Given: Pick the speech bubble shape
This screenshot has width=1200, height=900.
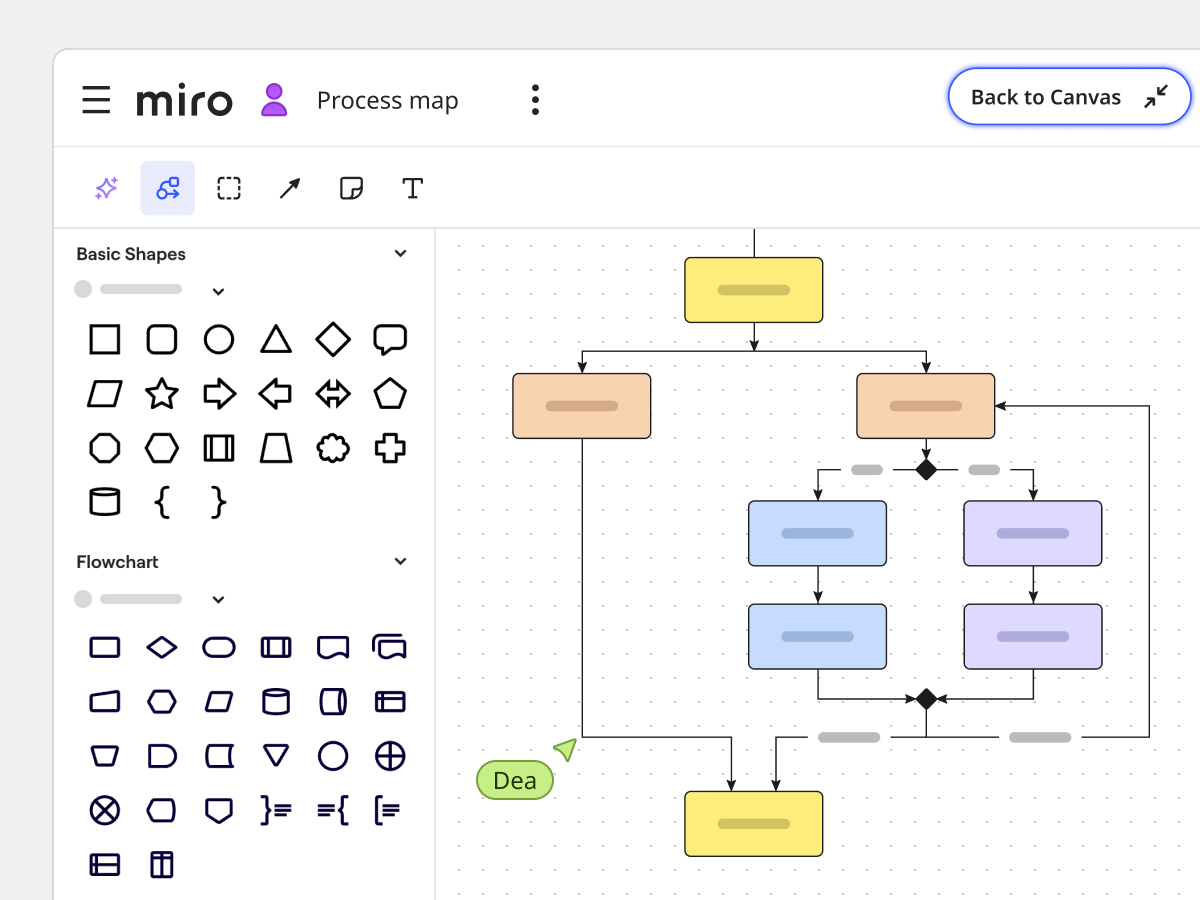Looking at the screenshot, I should coord(390,339).
